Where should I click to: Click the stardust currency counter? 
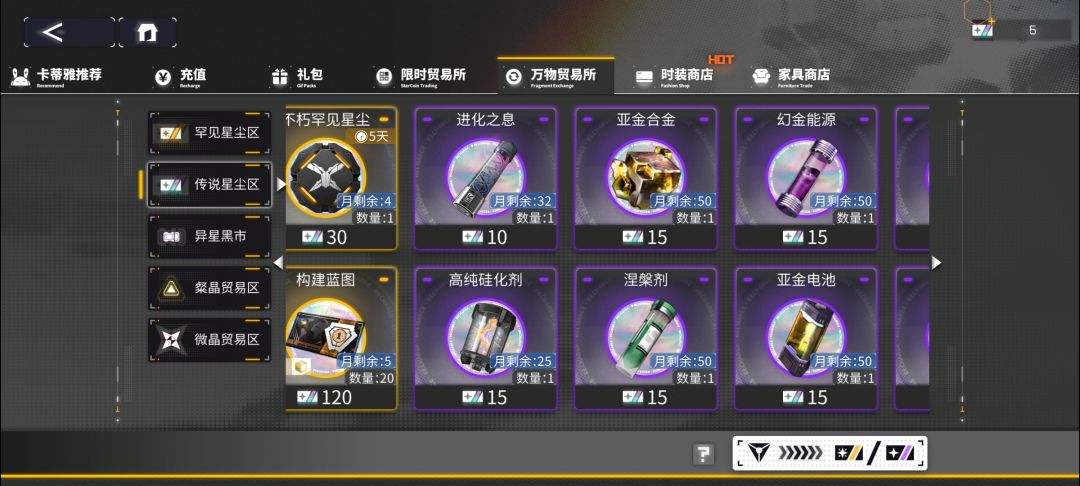click(1012, 30)
